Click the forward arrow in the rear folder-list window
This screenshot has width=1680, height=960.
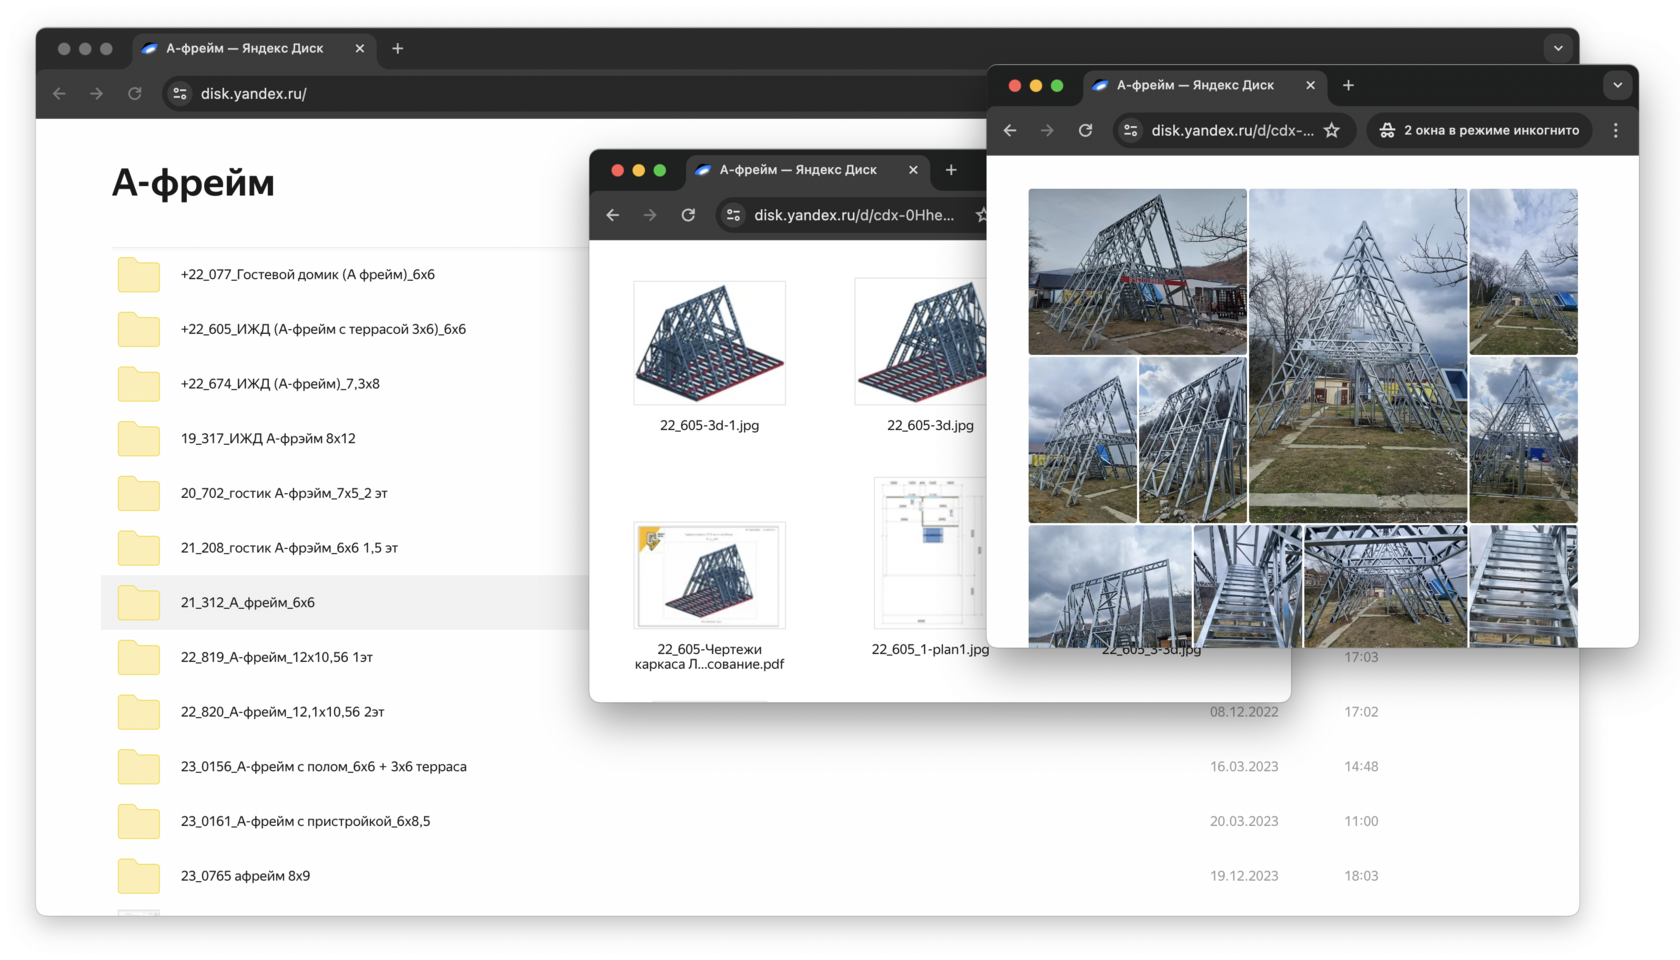point(96,94)
